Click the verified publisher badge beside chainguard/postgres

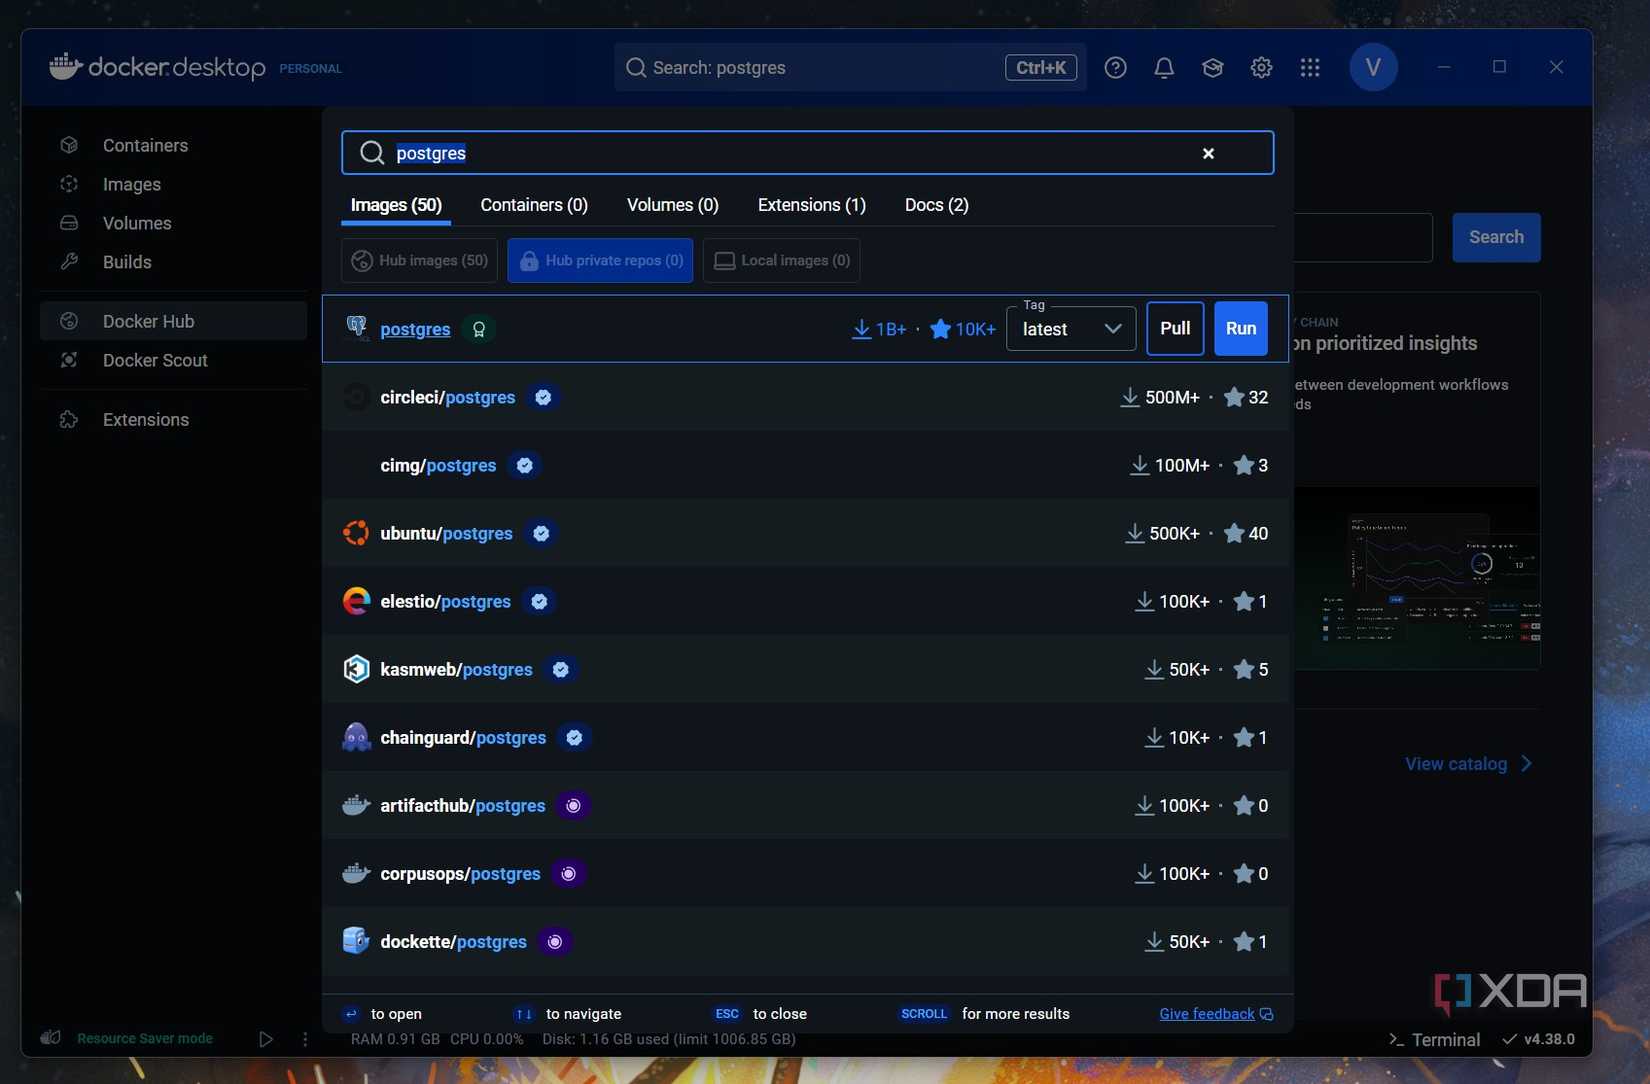point(574,737)
